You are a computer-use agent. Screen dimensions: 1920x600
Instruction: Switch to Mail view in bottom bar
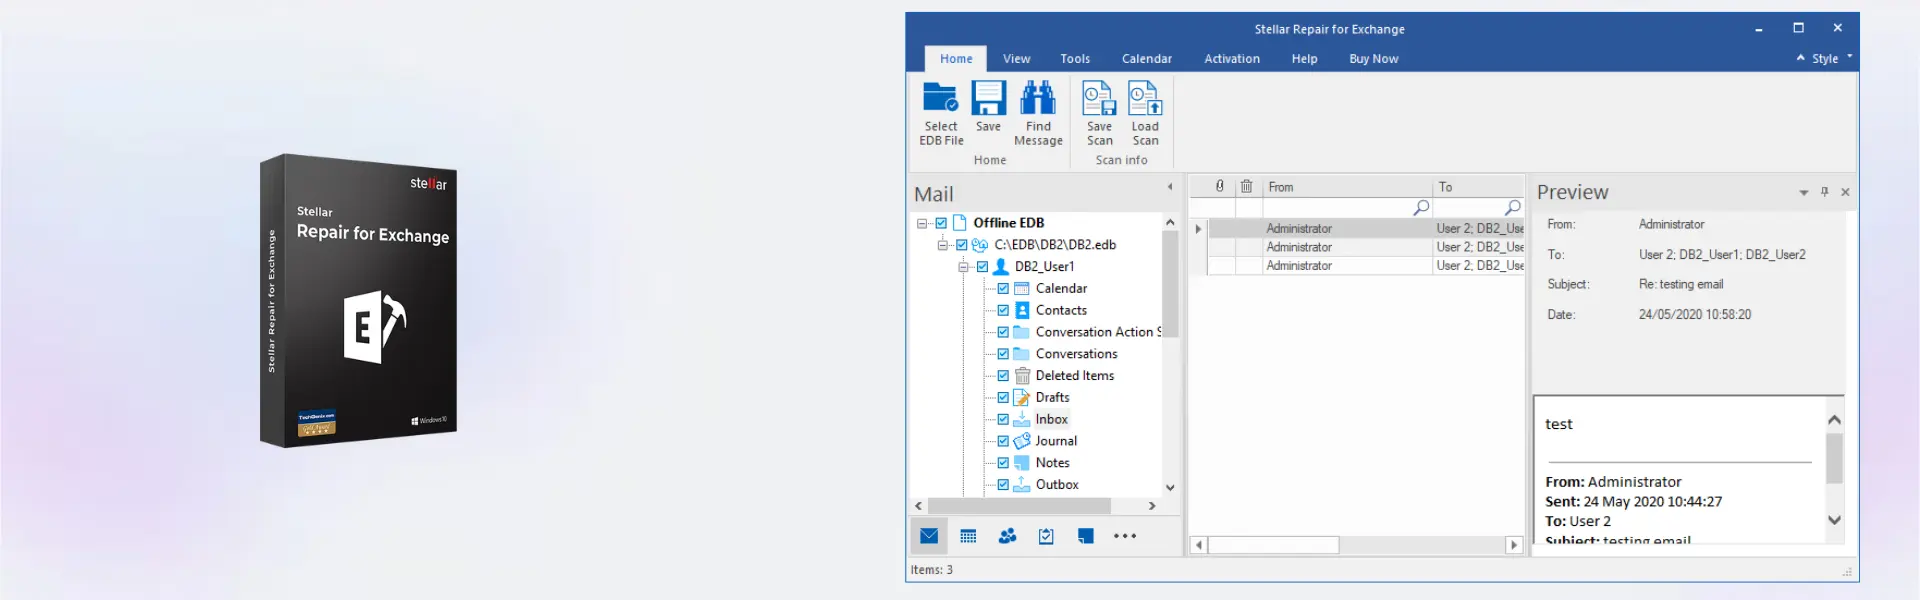click(929, 536)
